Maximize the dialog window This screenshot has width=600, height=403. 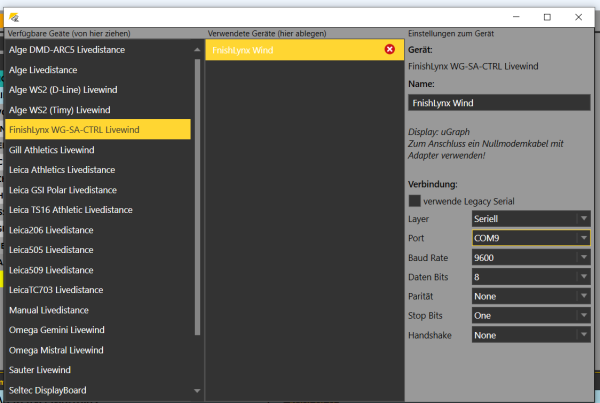tap(547, 17)
